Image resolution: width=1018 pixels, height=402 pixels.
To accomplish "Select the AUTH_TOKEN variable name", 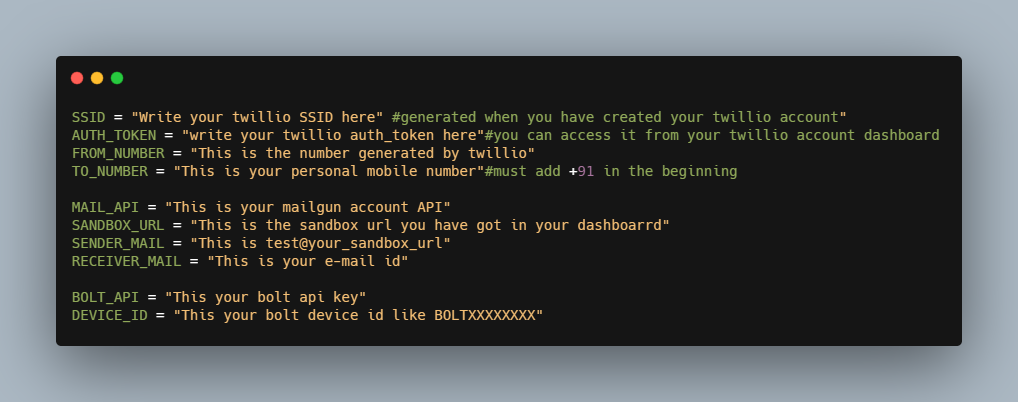I will 114,135.
